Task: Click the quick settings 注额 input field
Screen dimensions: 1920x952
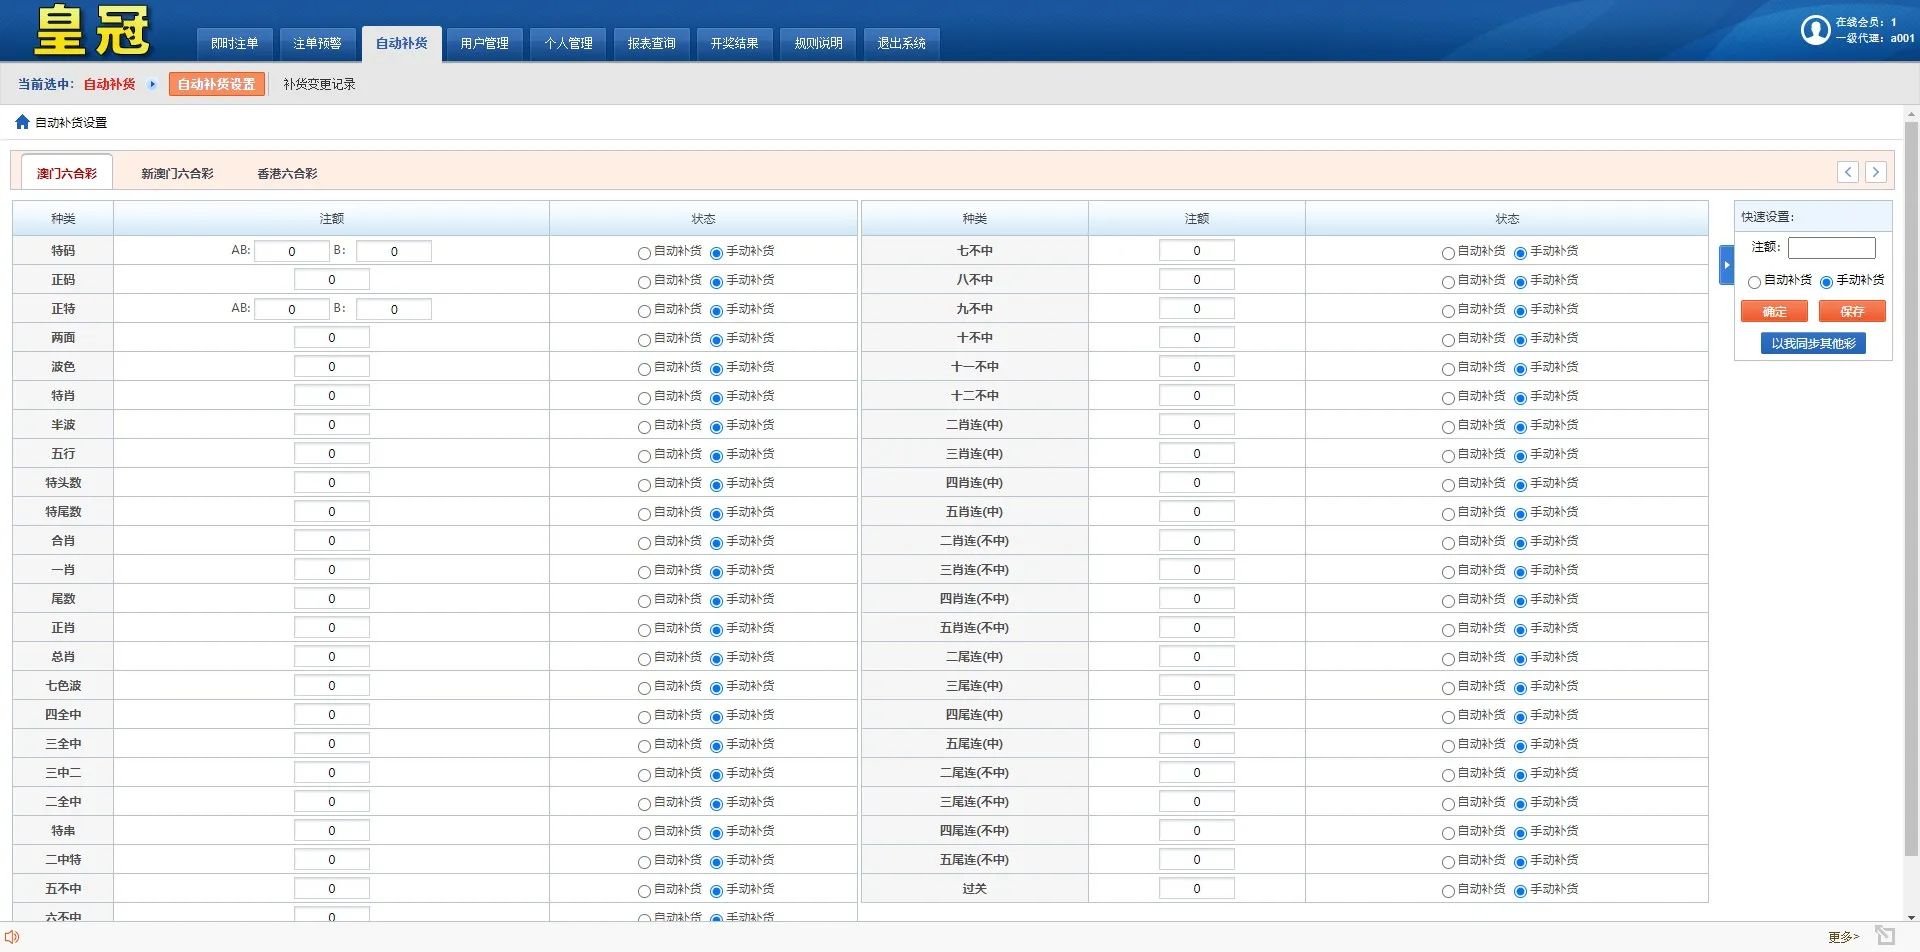Action: (1832, 247)
